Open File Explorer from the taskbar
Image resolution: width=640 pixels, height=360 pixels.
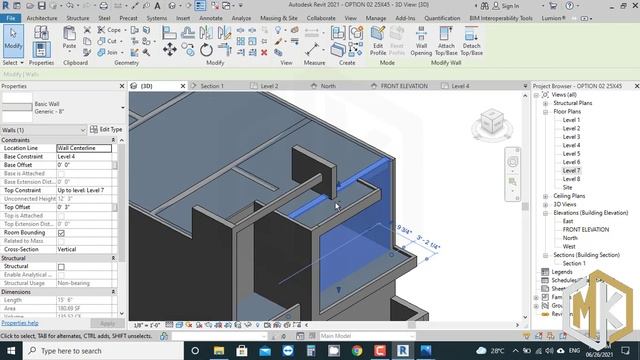[x=219, y=351]
